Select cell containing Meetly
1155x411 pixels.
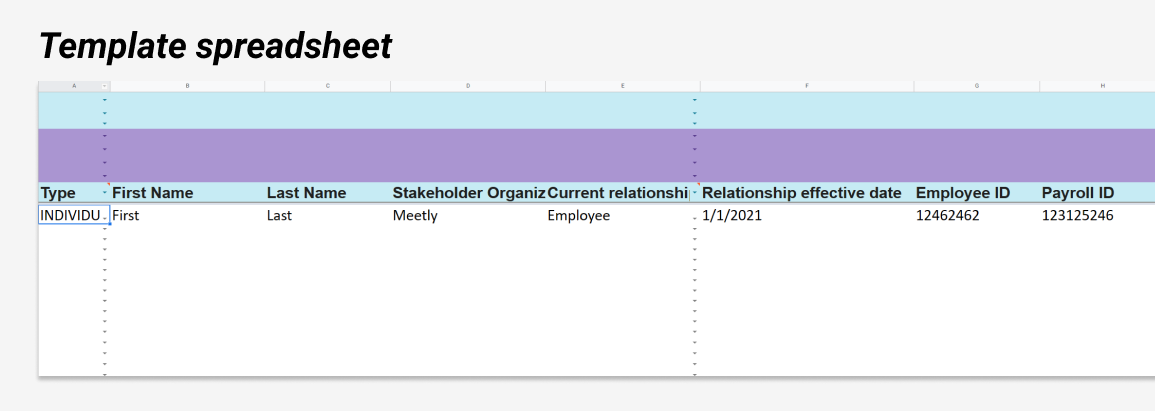pos(468,217)
